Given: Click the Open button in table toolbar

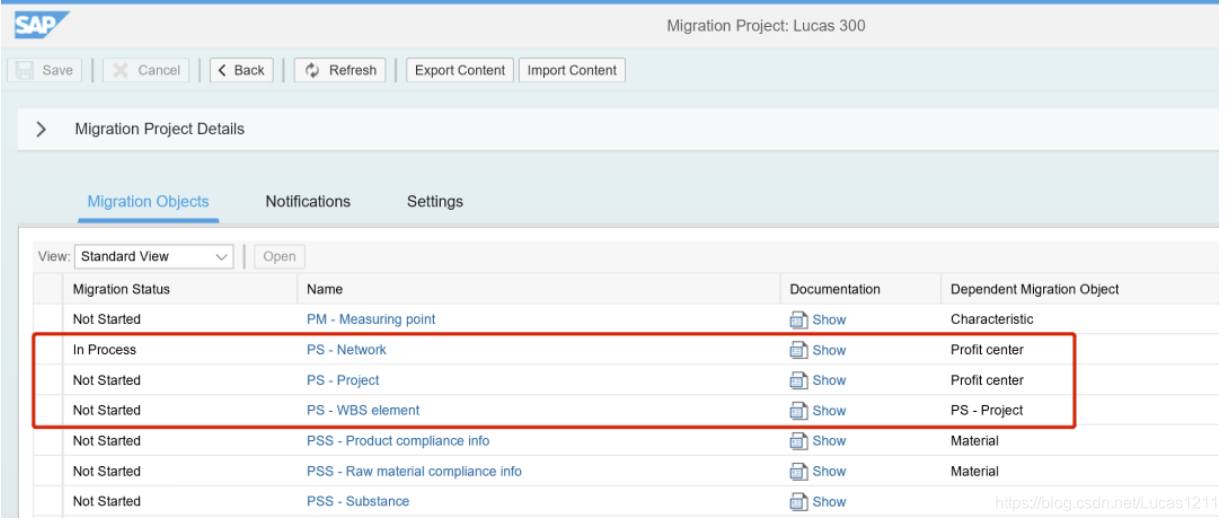Looking at the screenshot, I should point(279,256).
